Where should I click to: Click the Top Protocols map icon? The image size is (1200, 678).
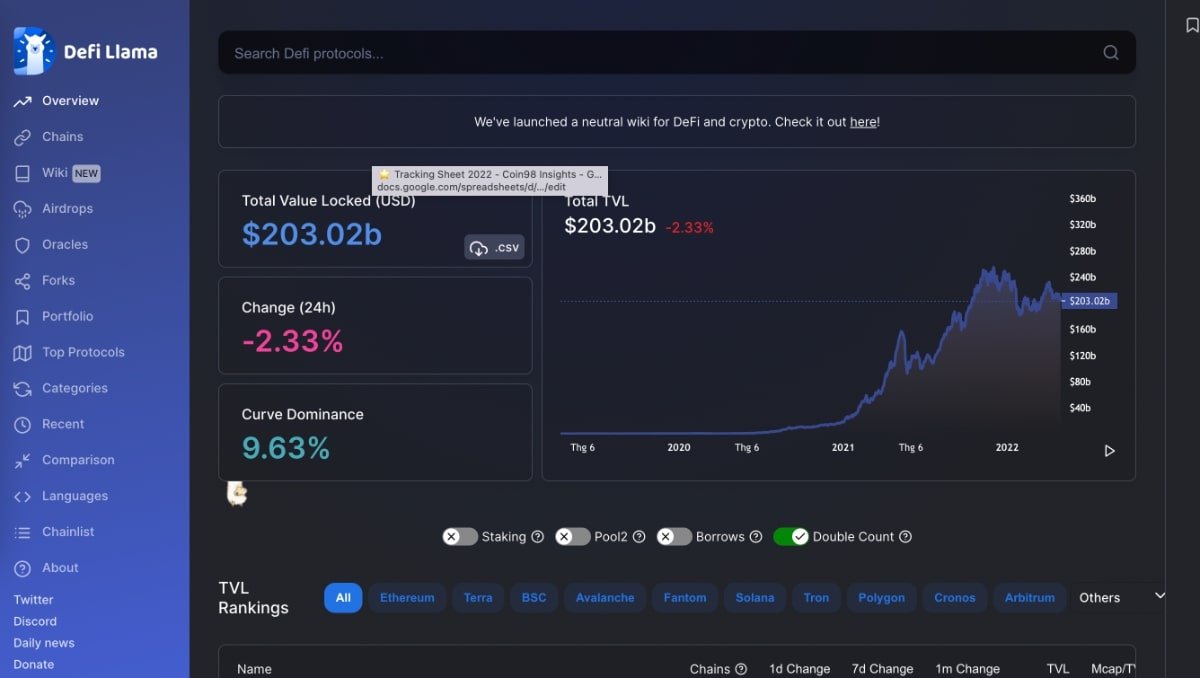coord(23,353)
